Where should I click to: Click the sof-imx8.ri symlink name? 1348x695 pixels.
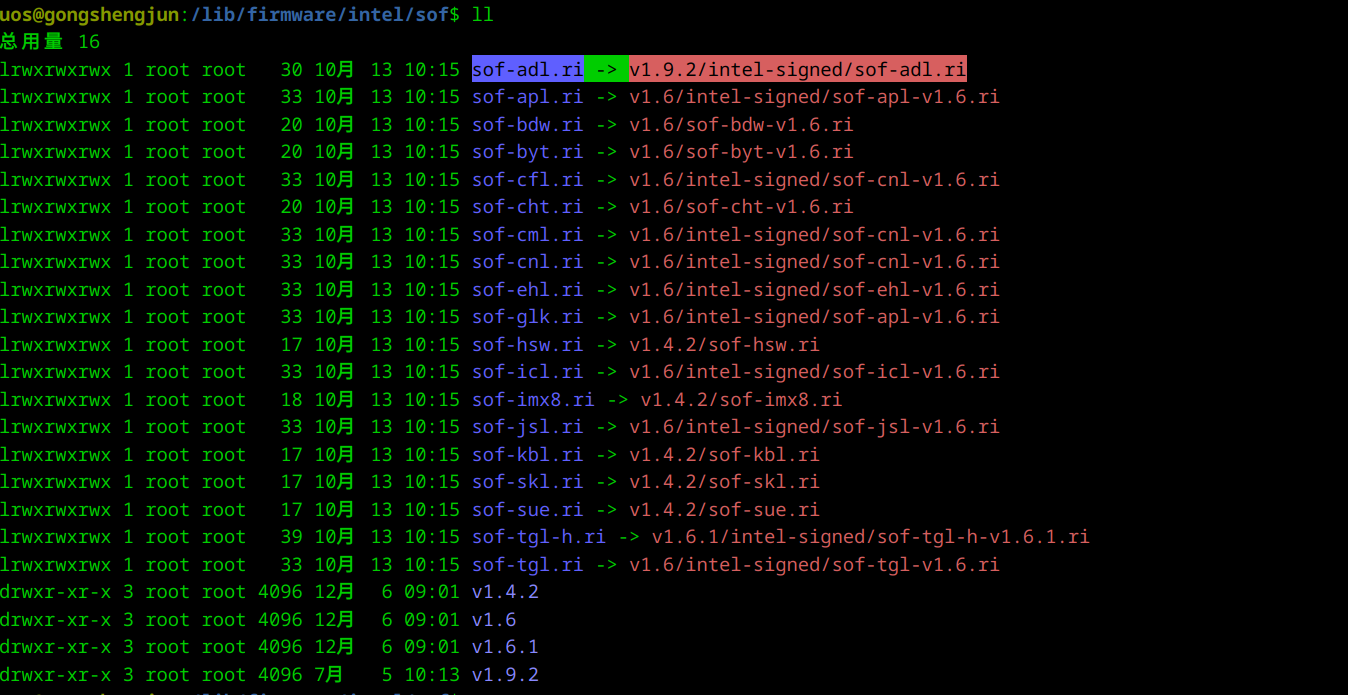pyautogui.click(x=533, y=400)
